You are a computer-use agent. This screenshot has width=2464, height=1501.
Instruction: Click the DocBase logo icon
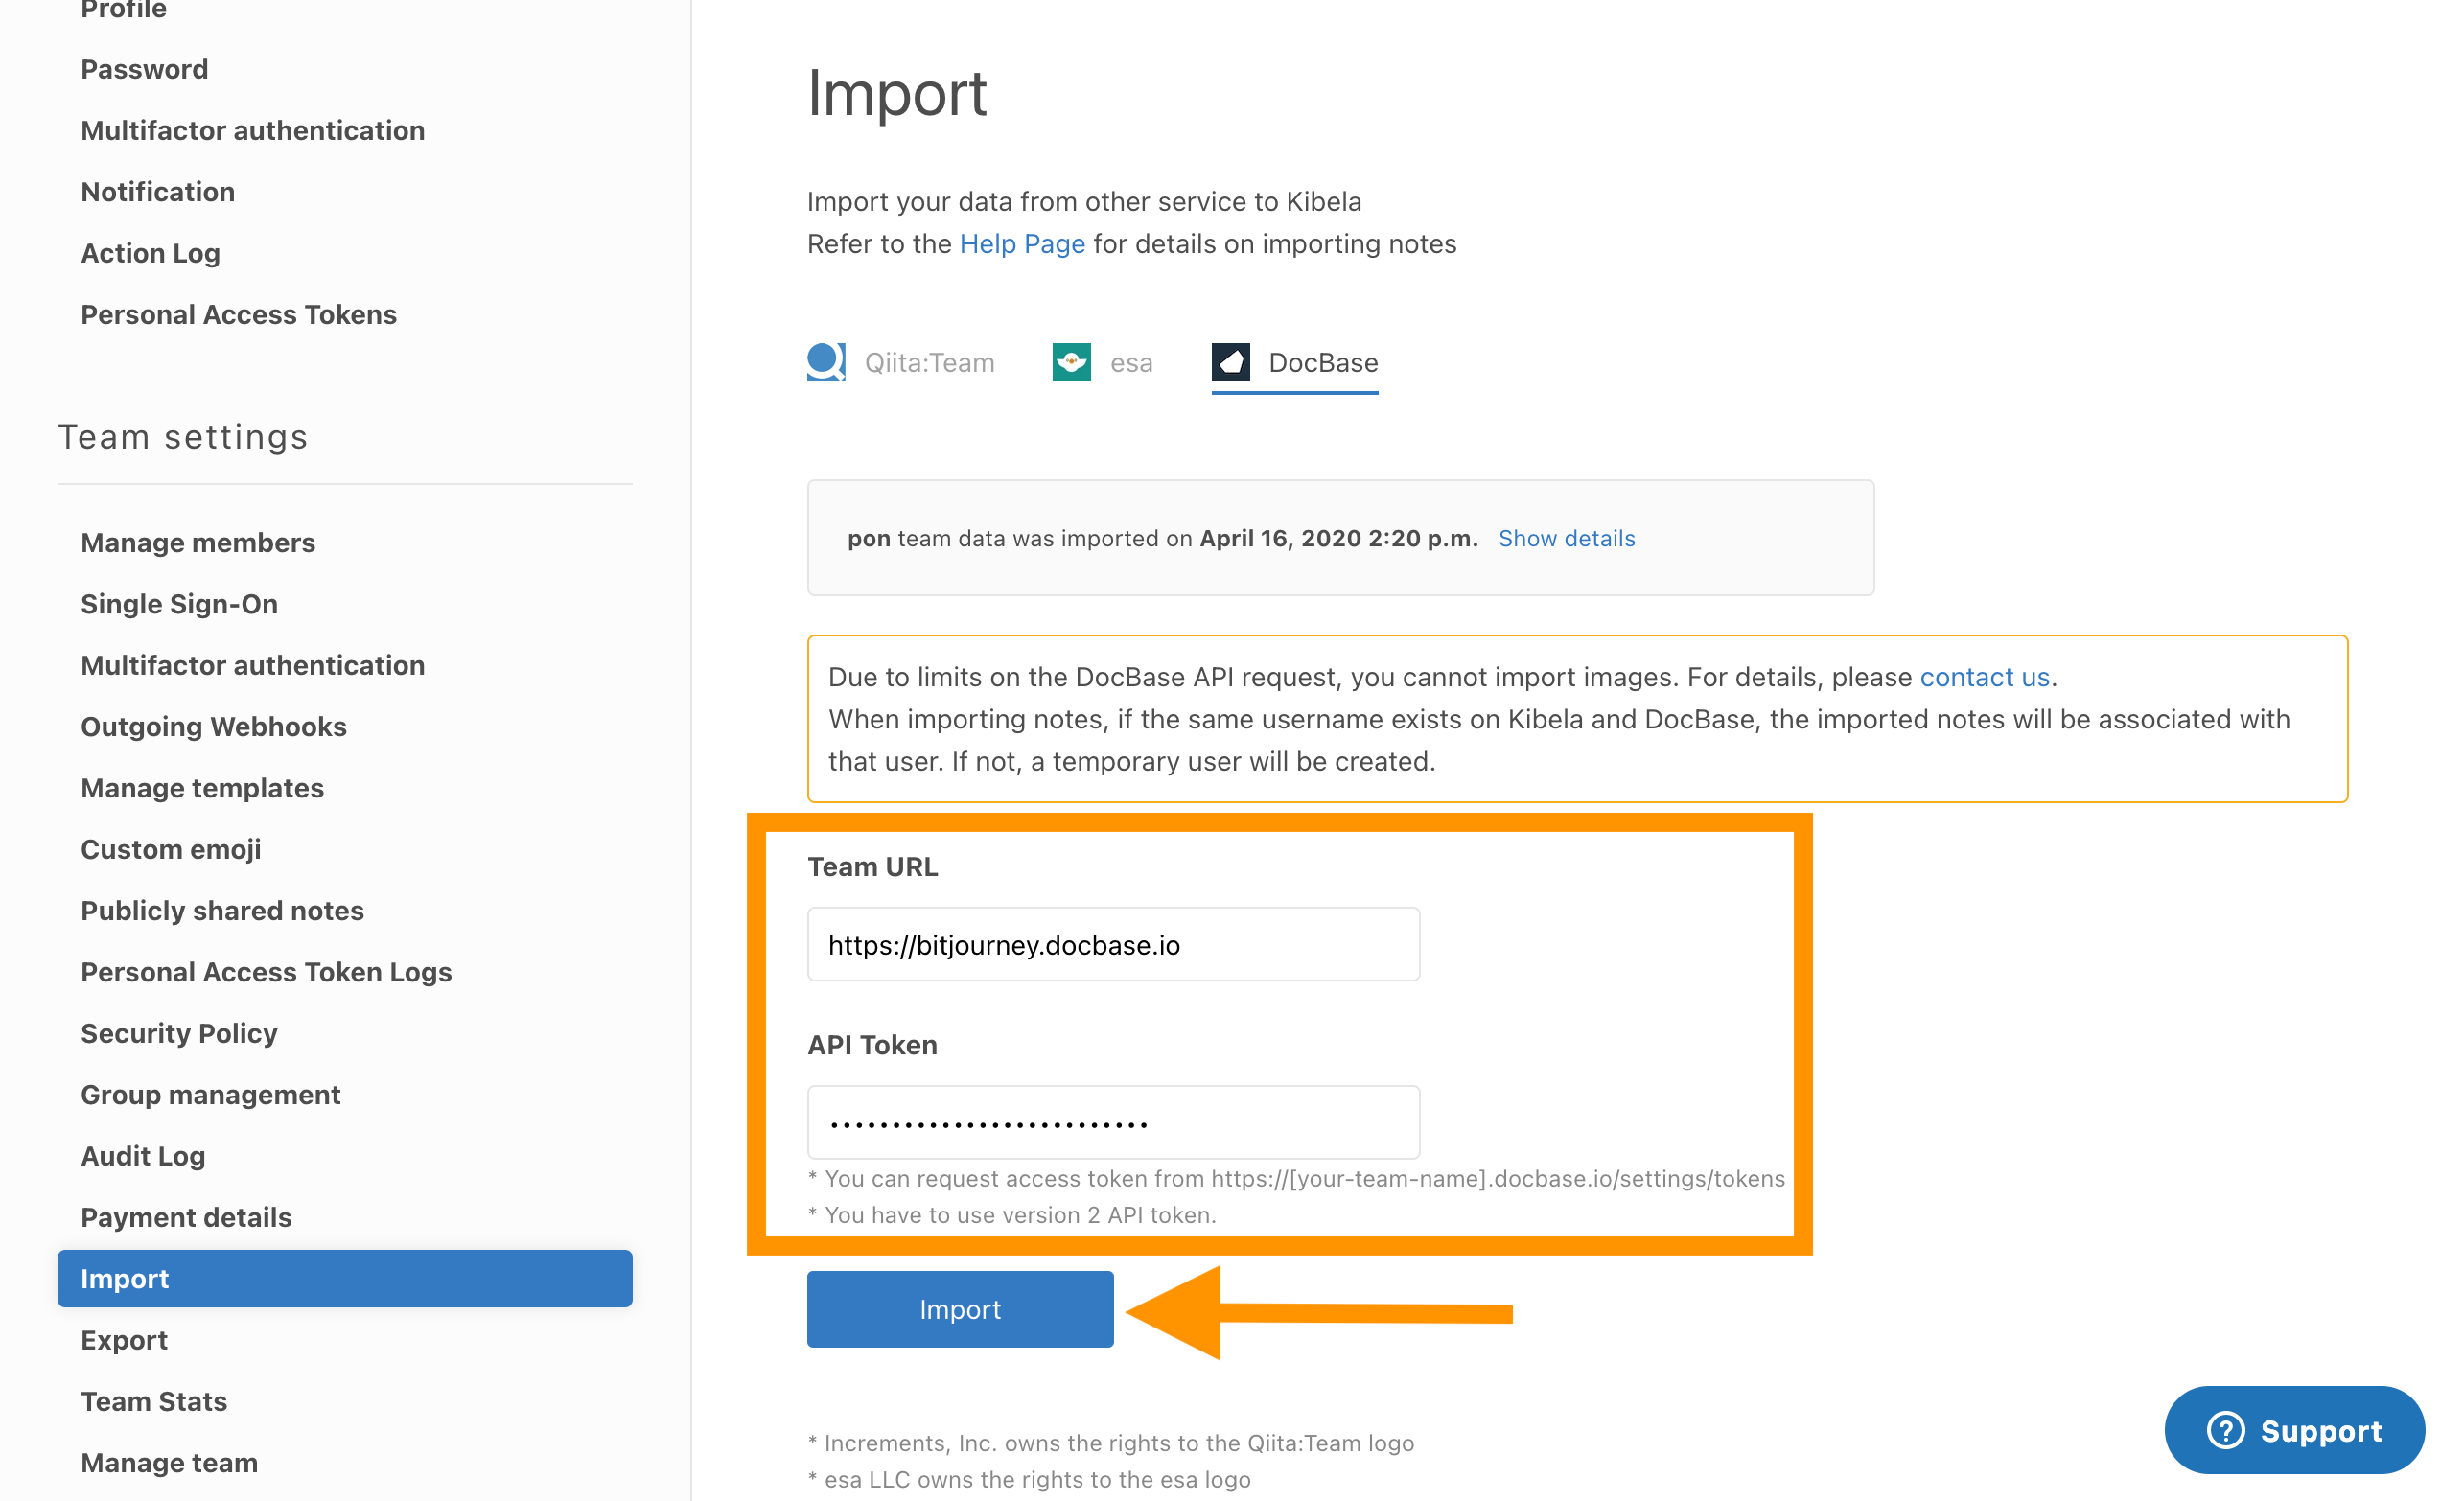click(x=1230, y=362)
